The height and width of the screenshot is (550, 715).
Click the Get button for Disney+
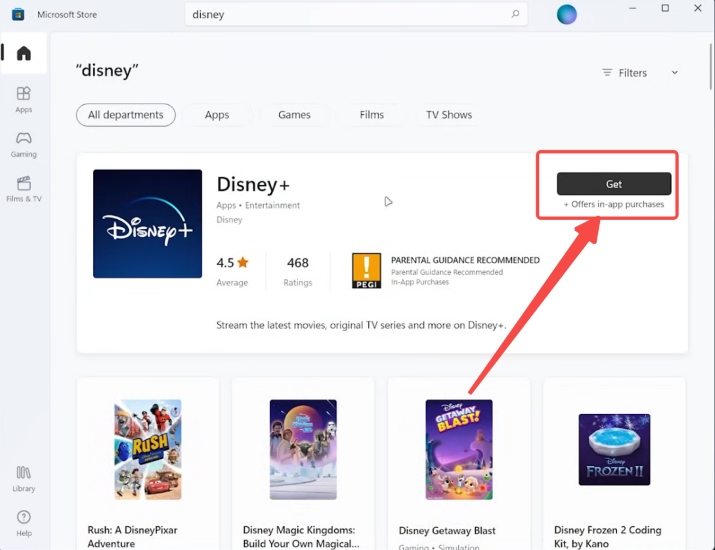pos(614,184)
